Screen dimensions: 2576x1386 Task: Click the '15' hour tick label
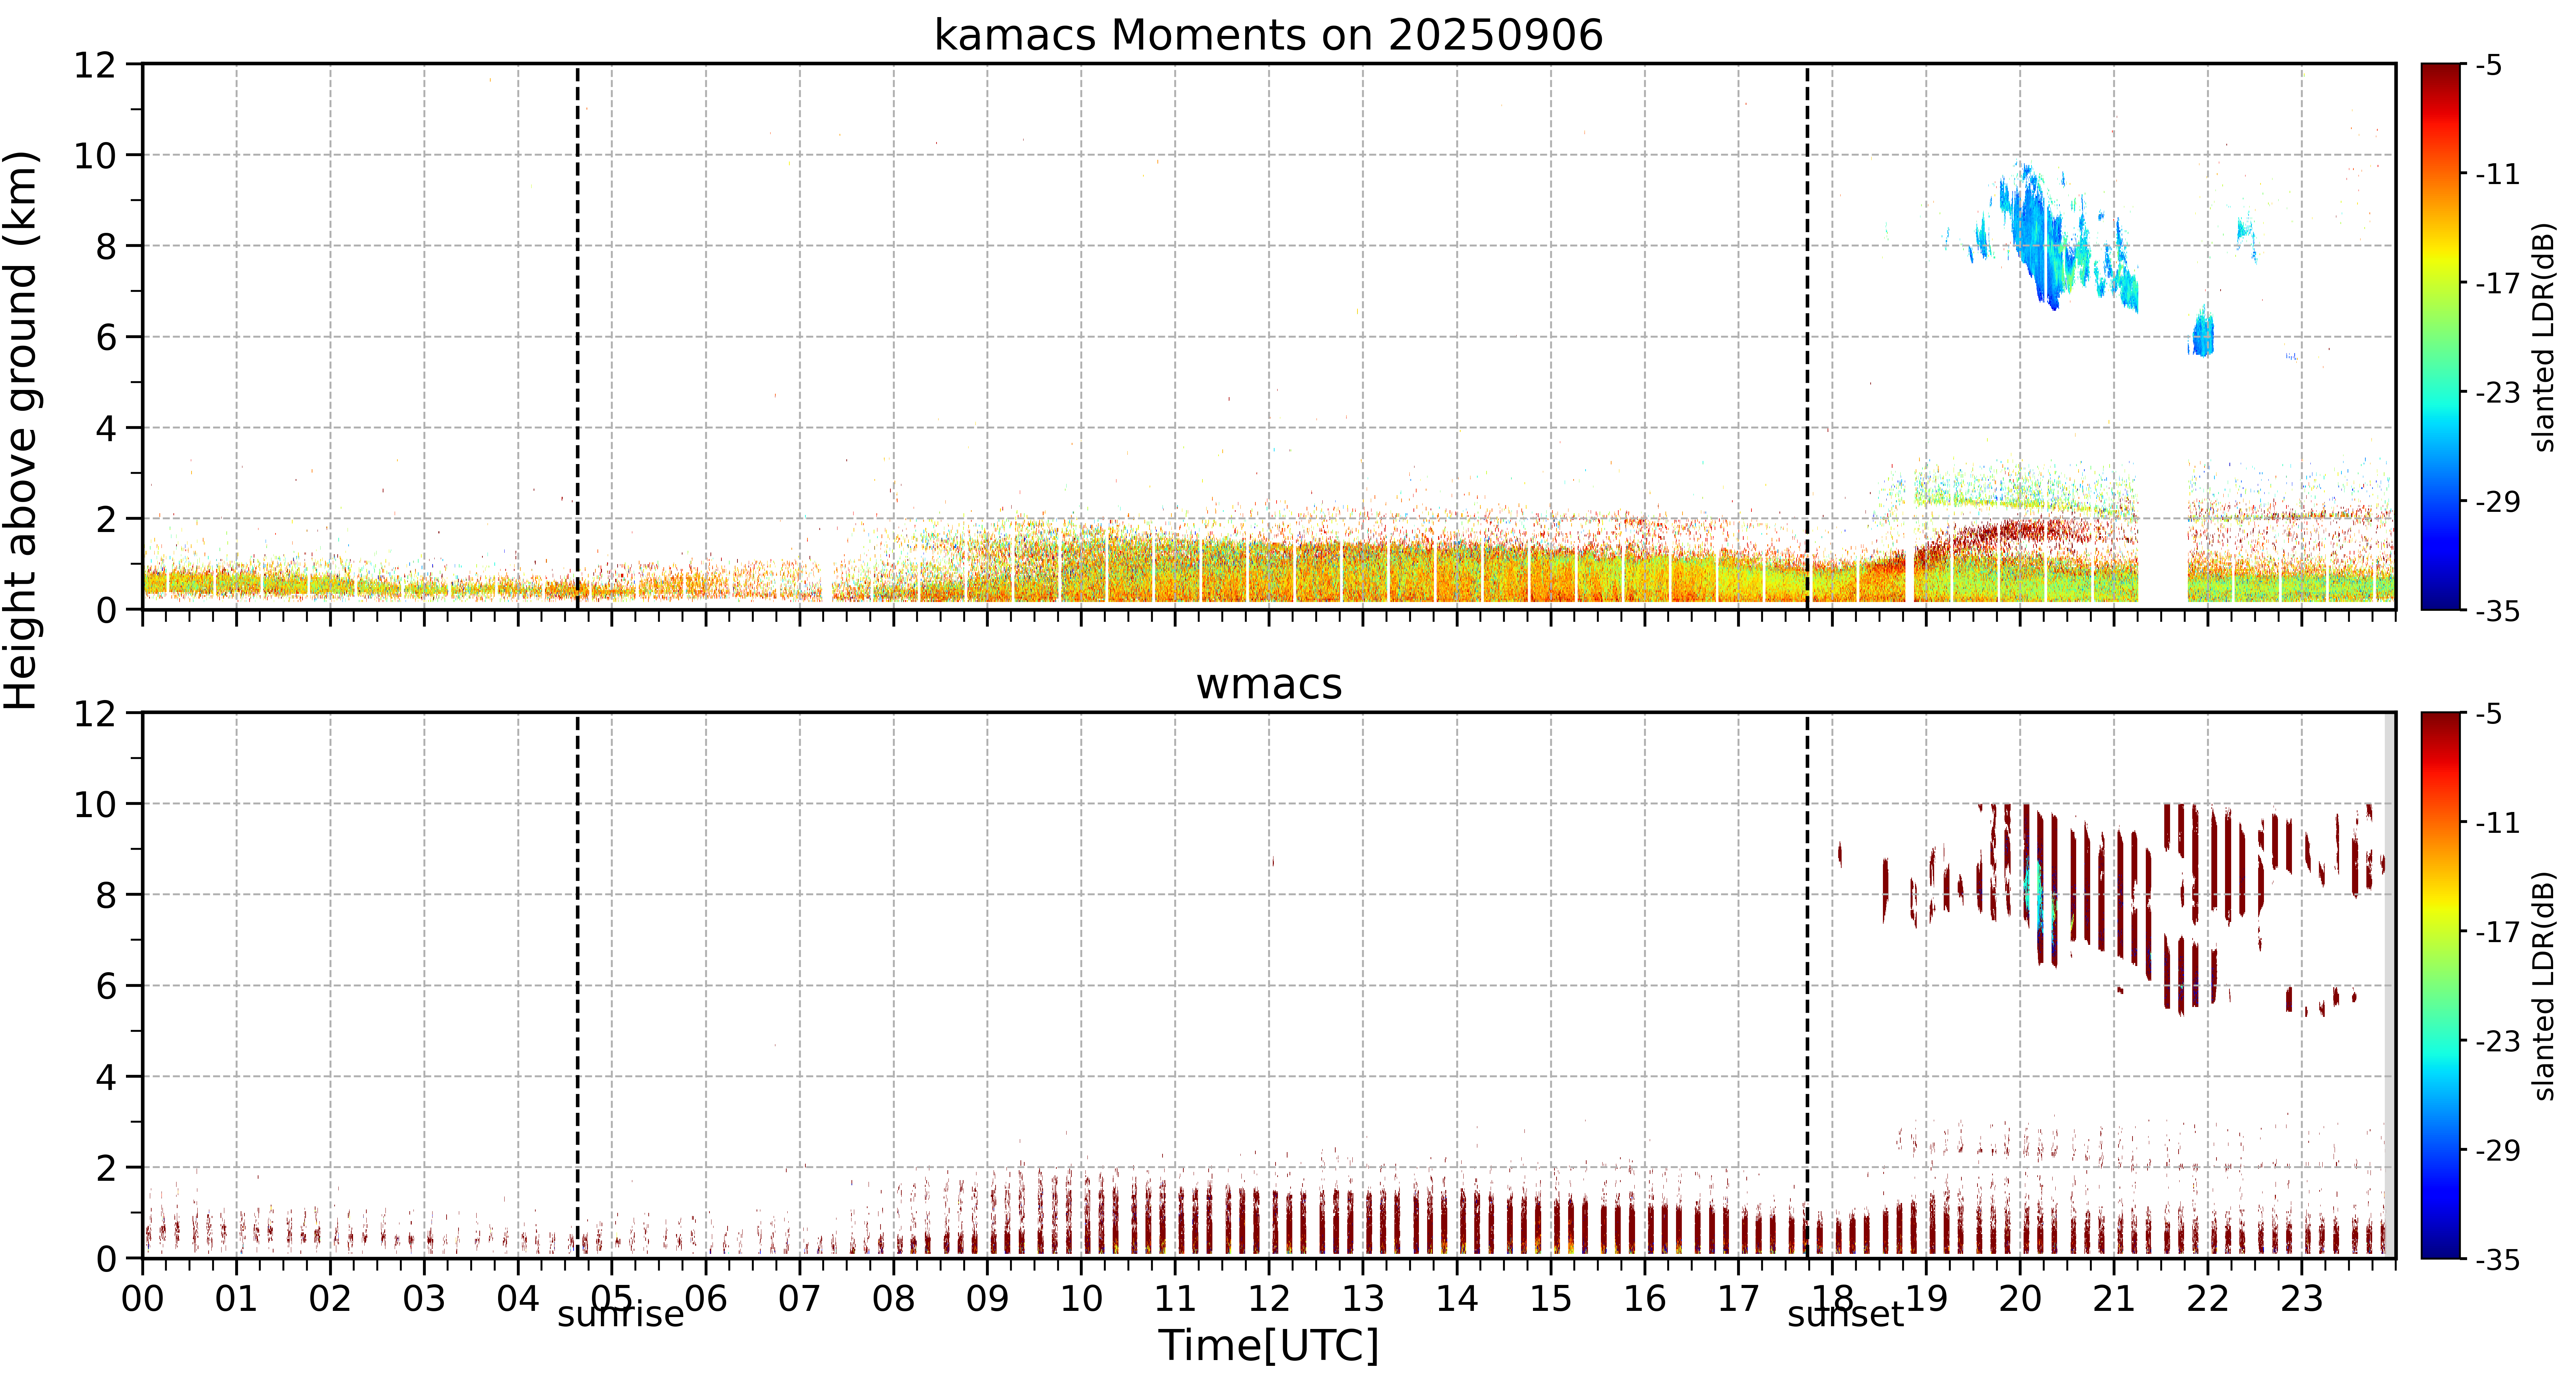pos(1551,1299)
